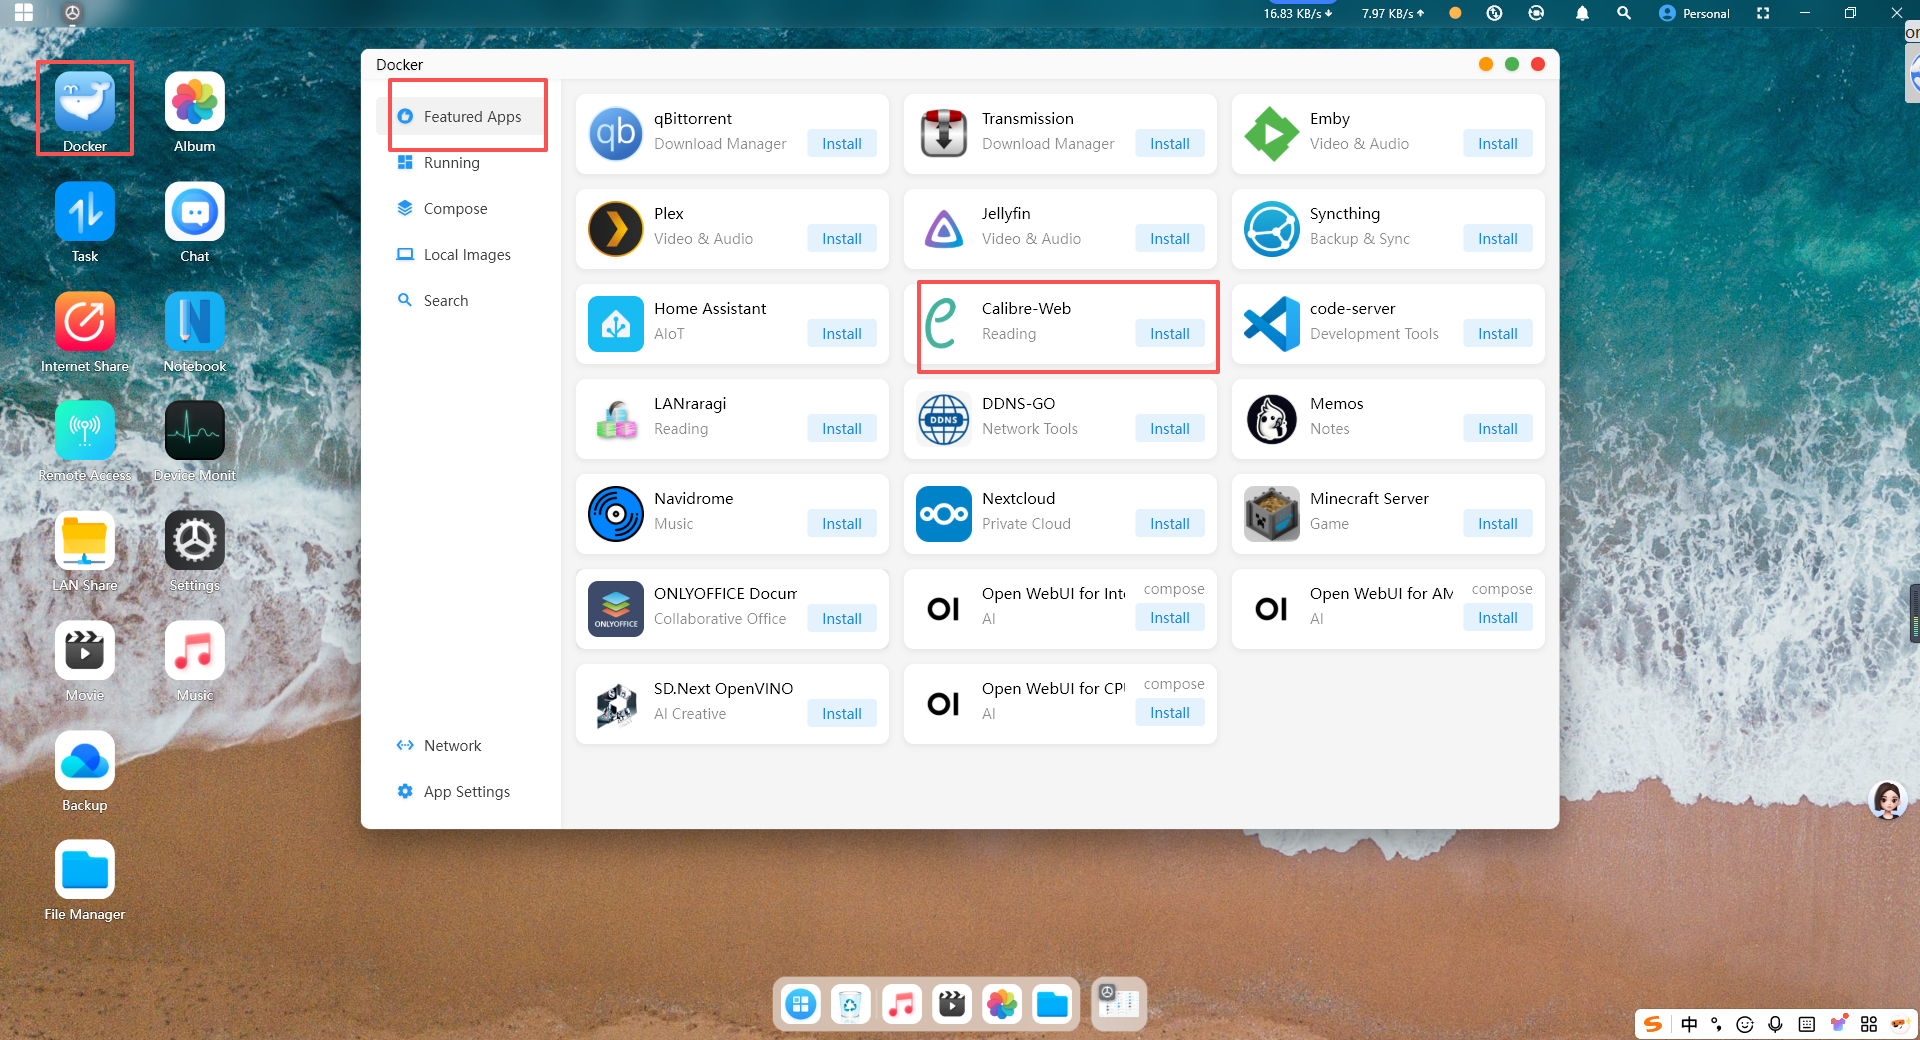Click the virtual assistant avatar
Image resolution: width=1920 pixels, height=1040 pixels.
point(1888,801)
